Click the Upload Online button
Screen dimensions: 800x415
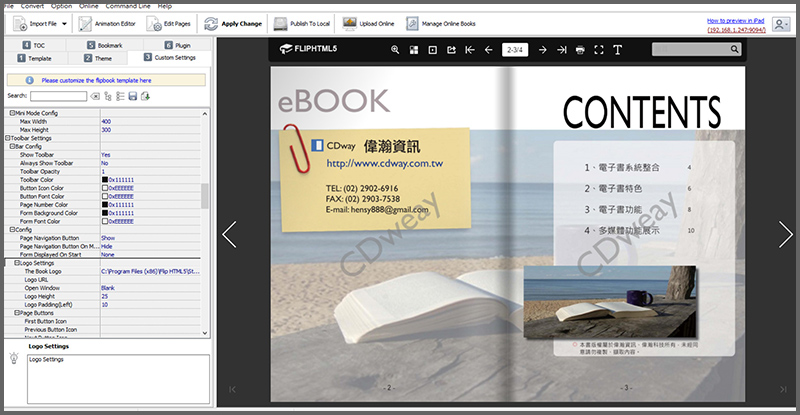(368, 23)
